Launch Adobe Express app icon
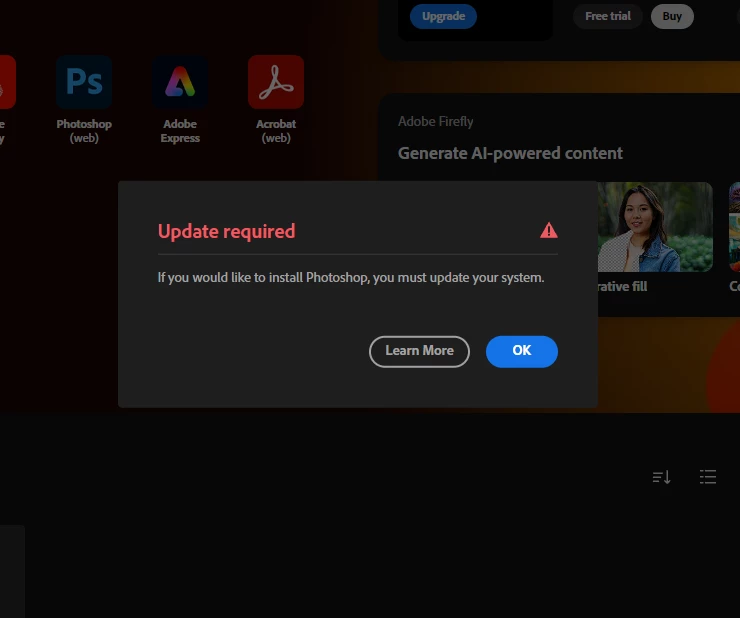 pos(180,82)
